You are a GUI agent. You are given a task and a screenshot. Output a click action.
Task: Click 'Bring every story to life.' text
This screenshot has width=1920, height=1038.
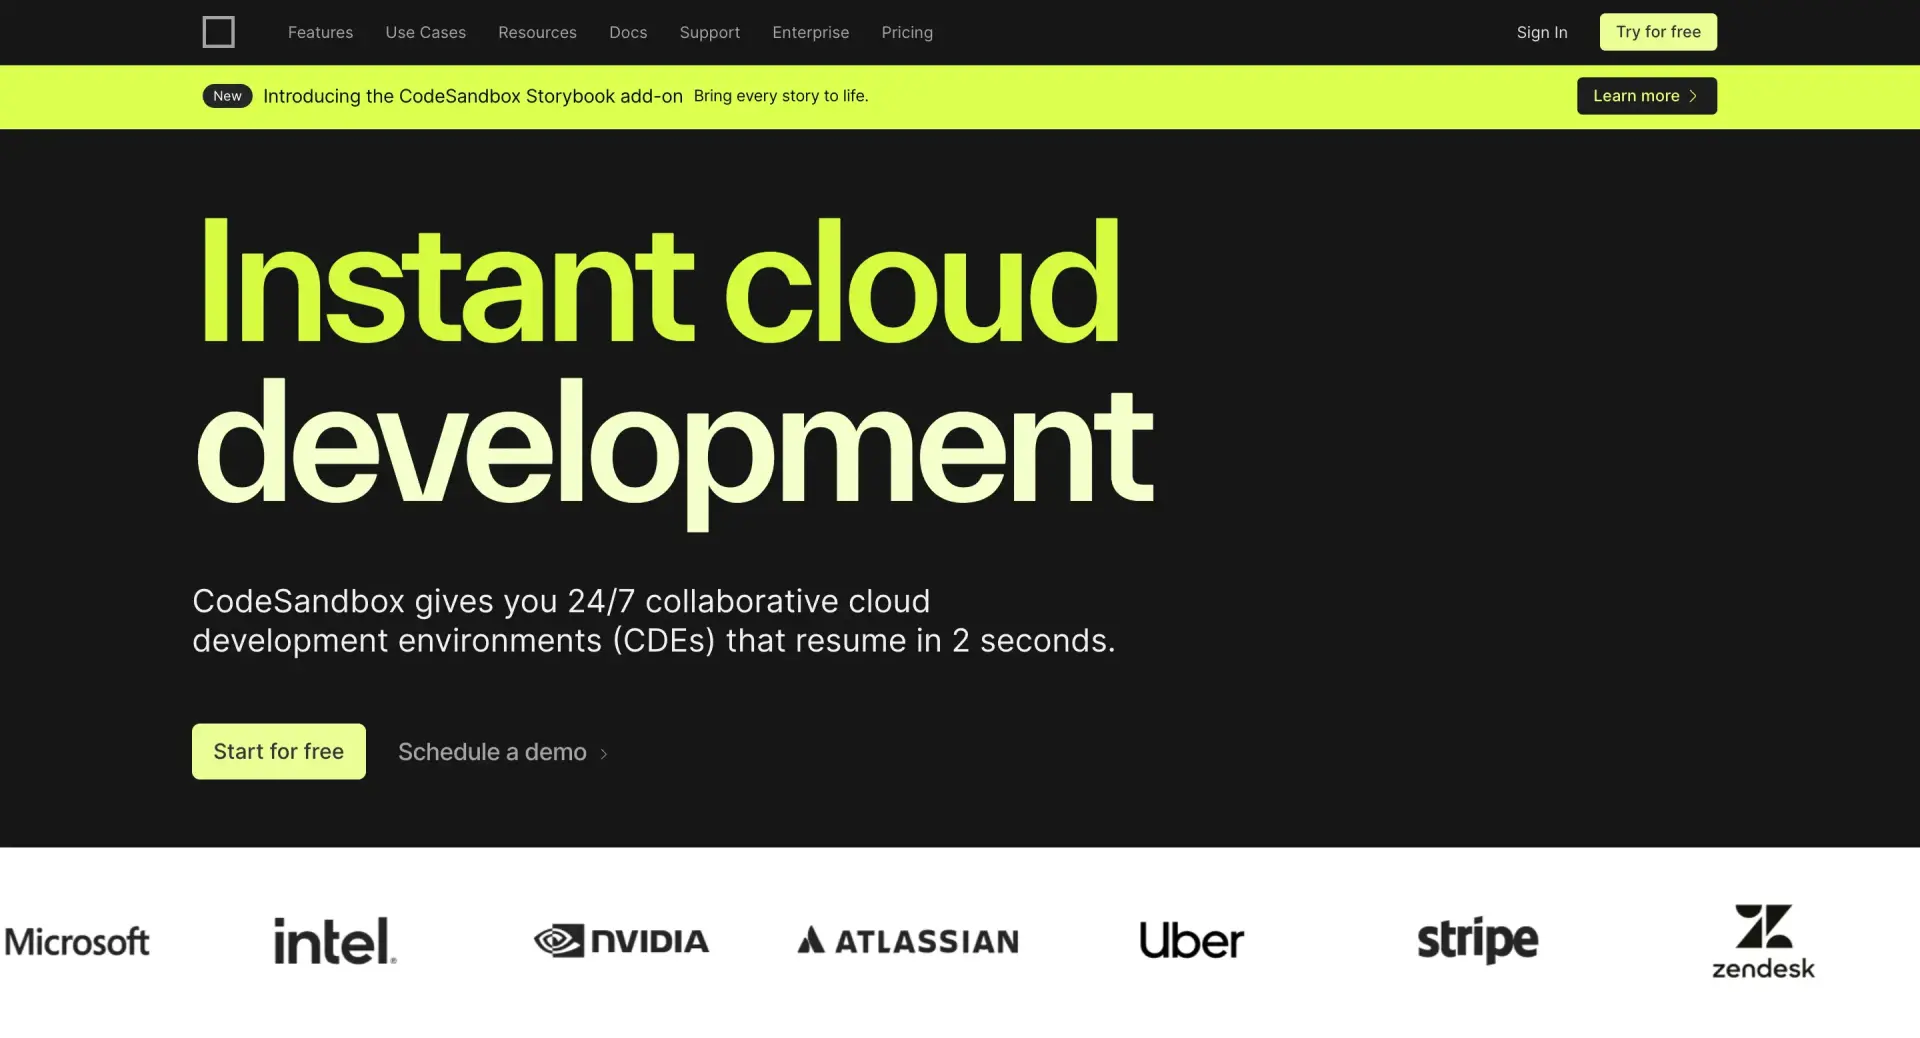click(780, 96)
